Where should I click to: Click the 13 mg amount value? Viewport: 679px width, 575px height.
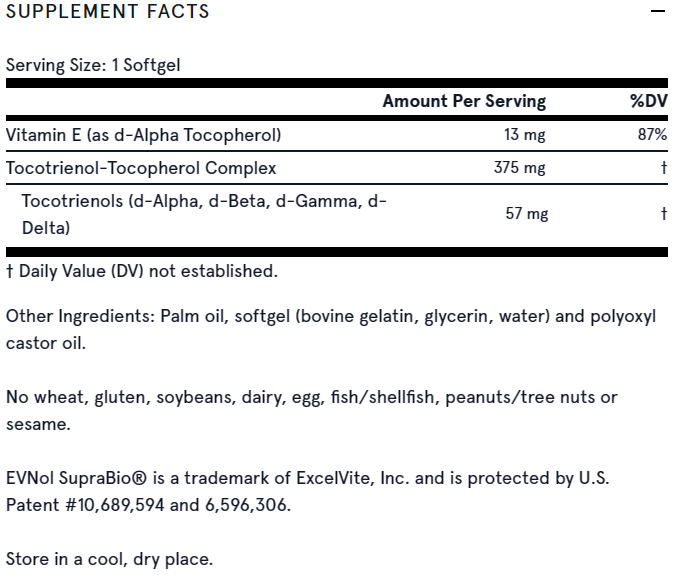point(525,134)
